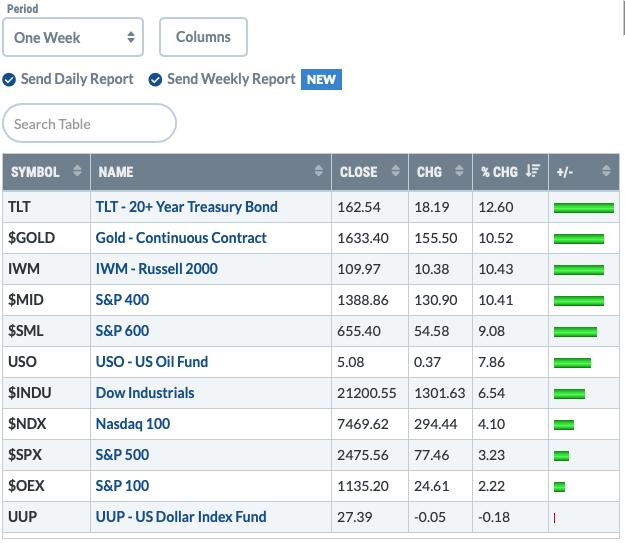The width and height of the screenshot is (625, 543).
Task: Toggle the Send Daily Report checkbox
Action: point(9,80)
